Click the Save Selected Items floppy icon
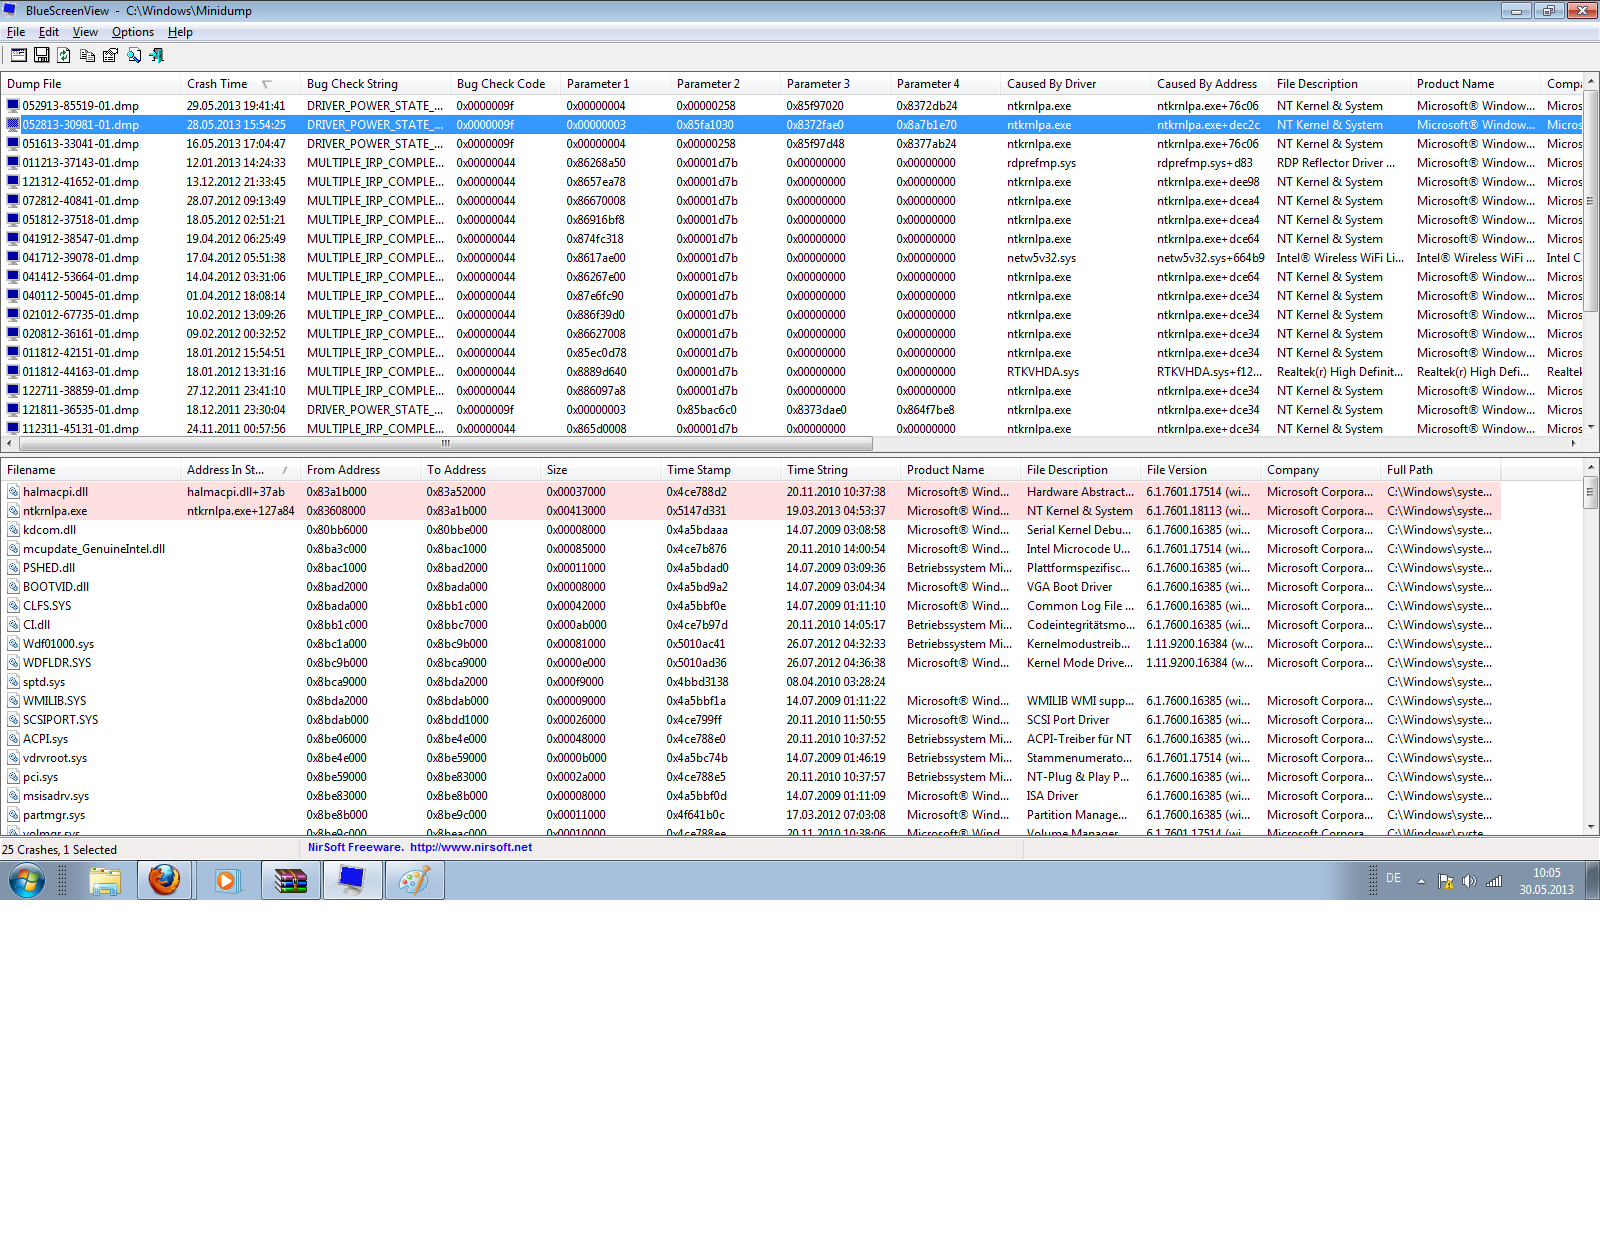The width and height of the screenshot is (1600, 1257). click(42, 55)
